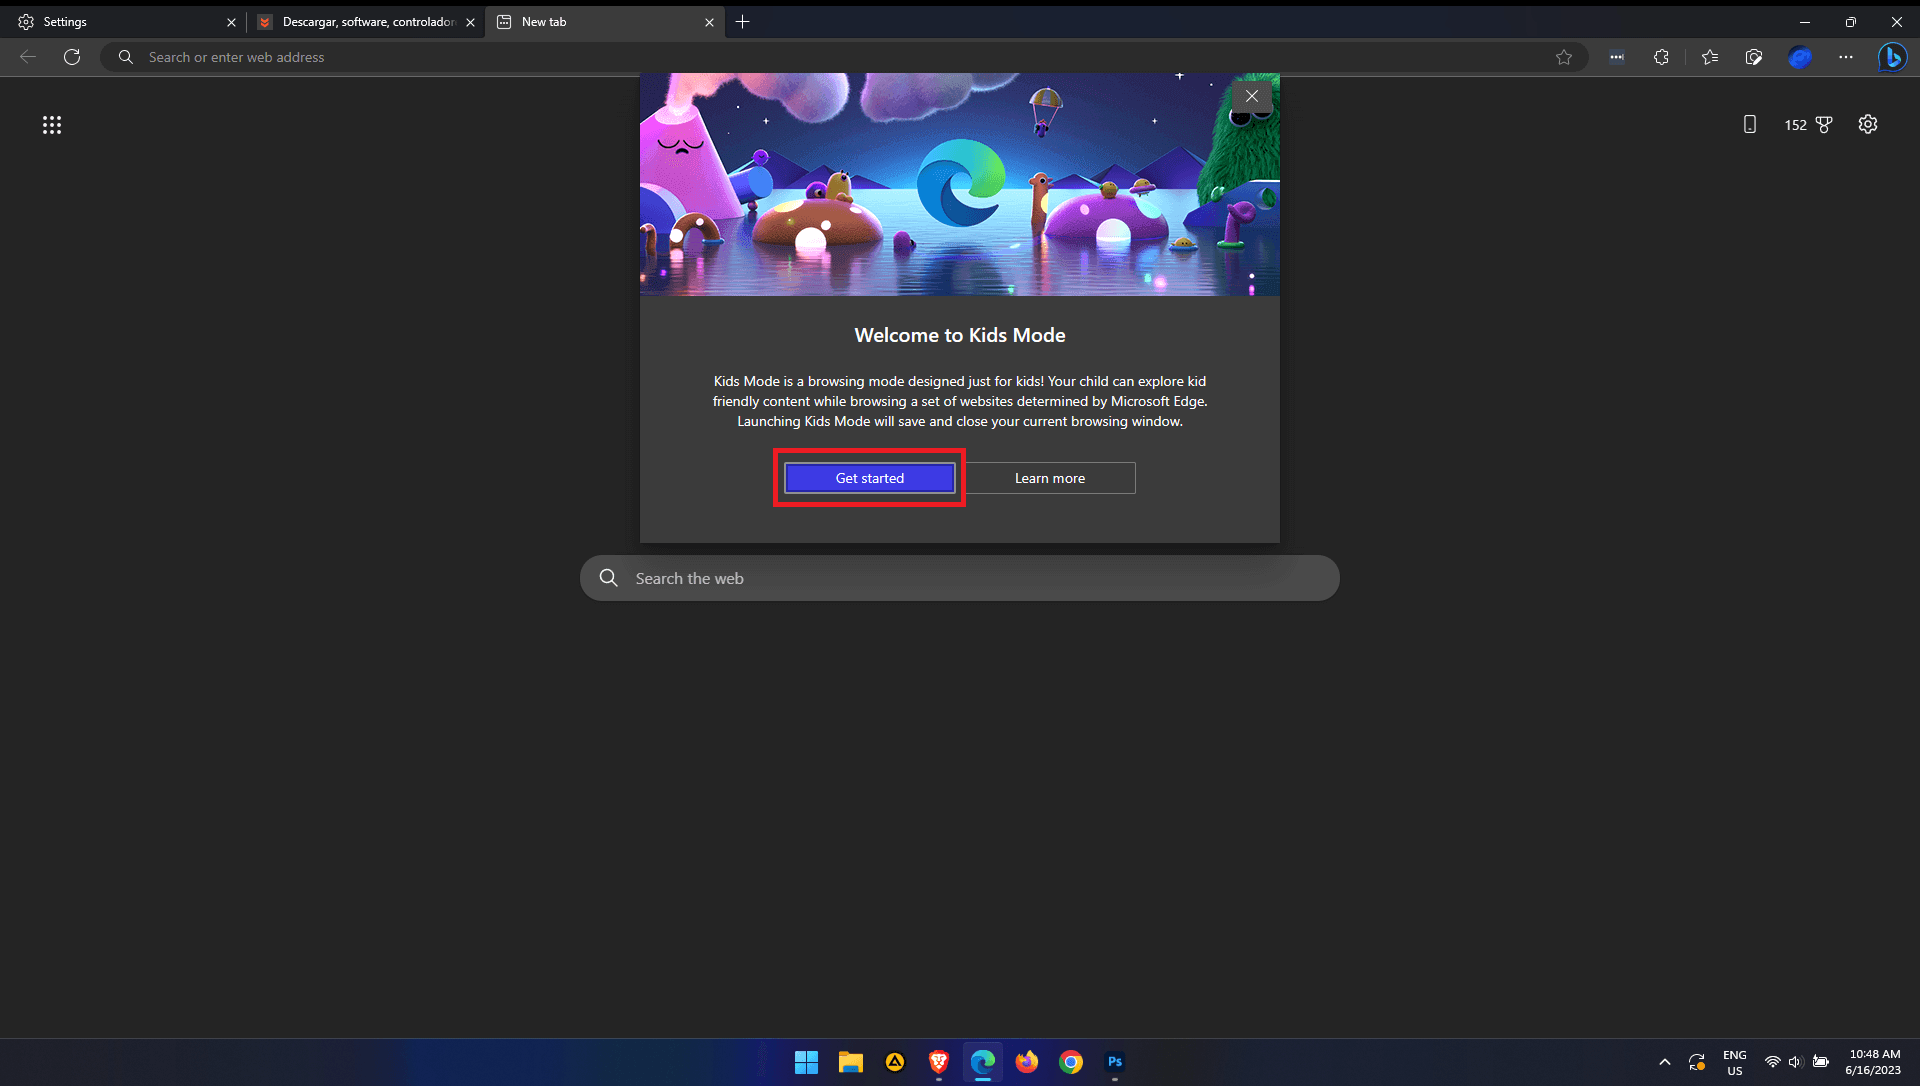Show hidden system tray icons
Viewport: 1920px width, 1086px height.
[1664, 1062]
